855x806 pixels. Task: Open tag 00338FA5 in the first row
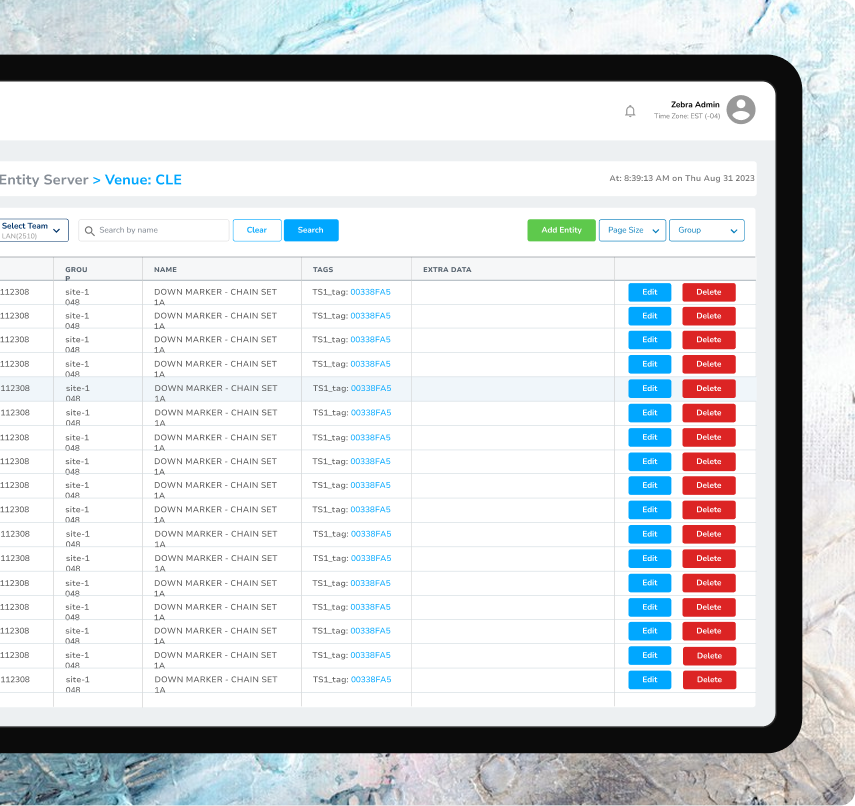(x=370, y=292)
